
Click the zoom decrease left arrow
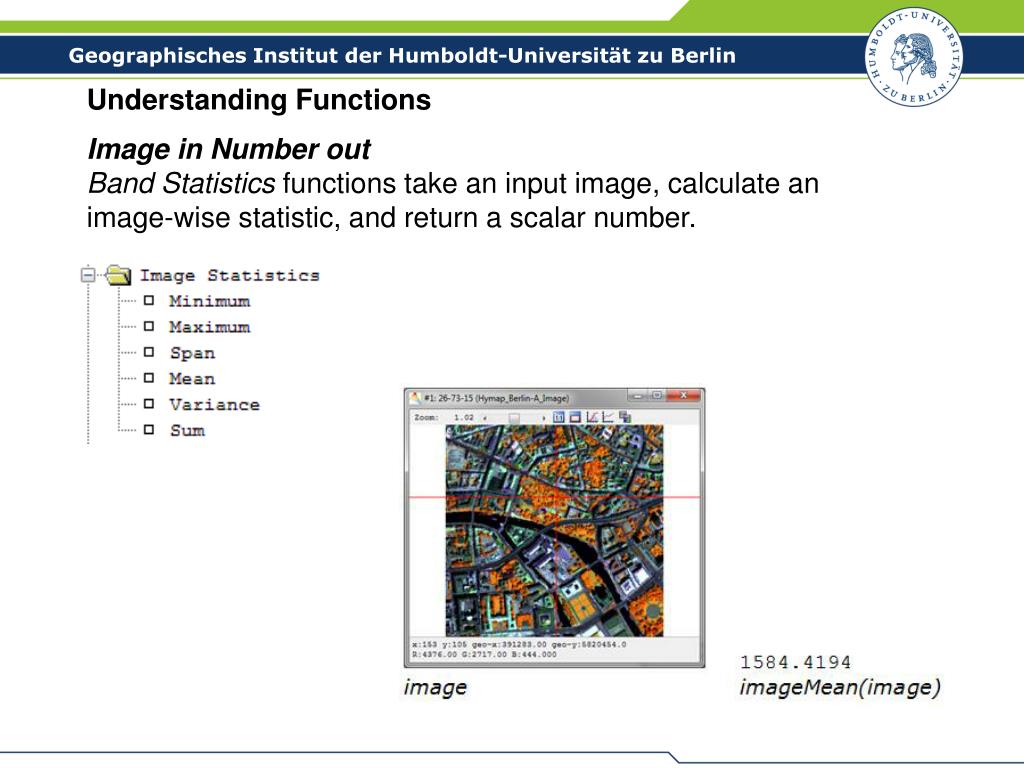click(485, 417)
